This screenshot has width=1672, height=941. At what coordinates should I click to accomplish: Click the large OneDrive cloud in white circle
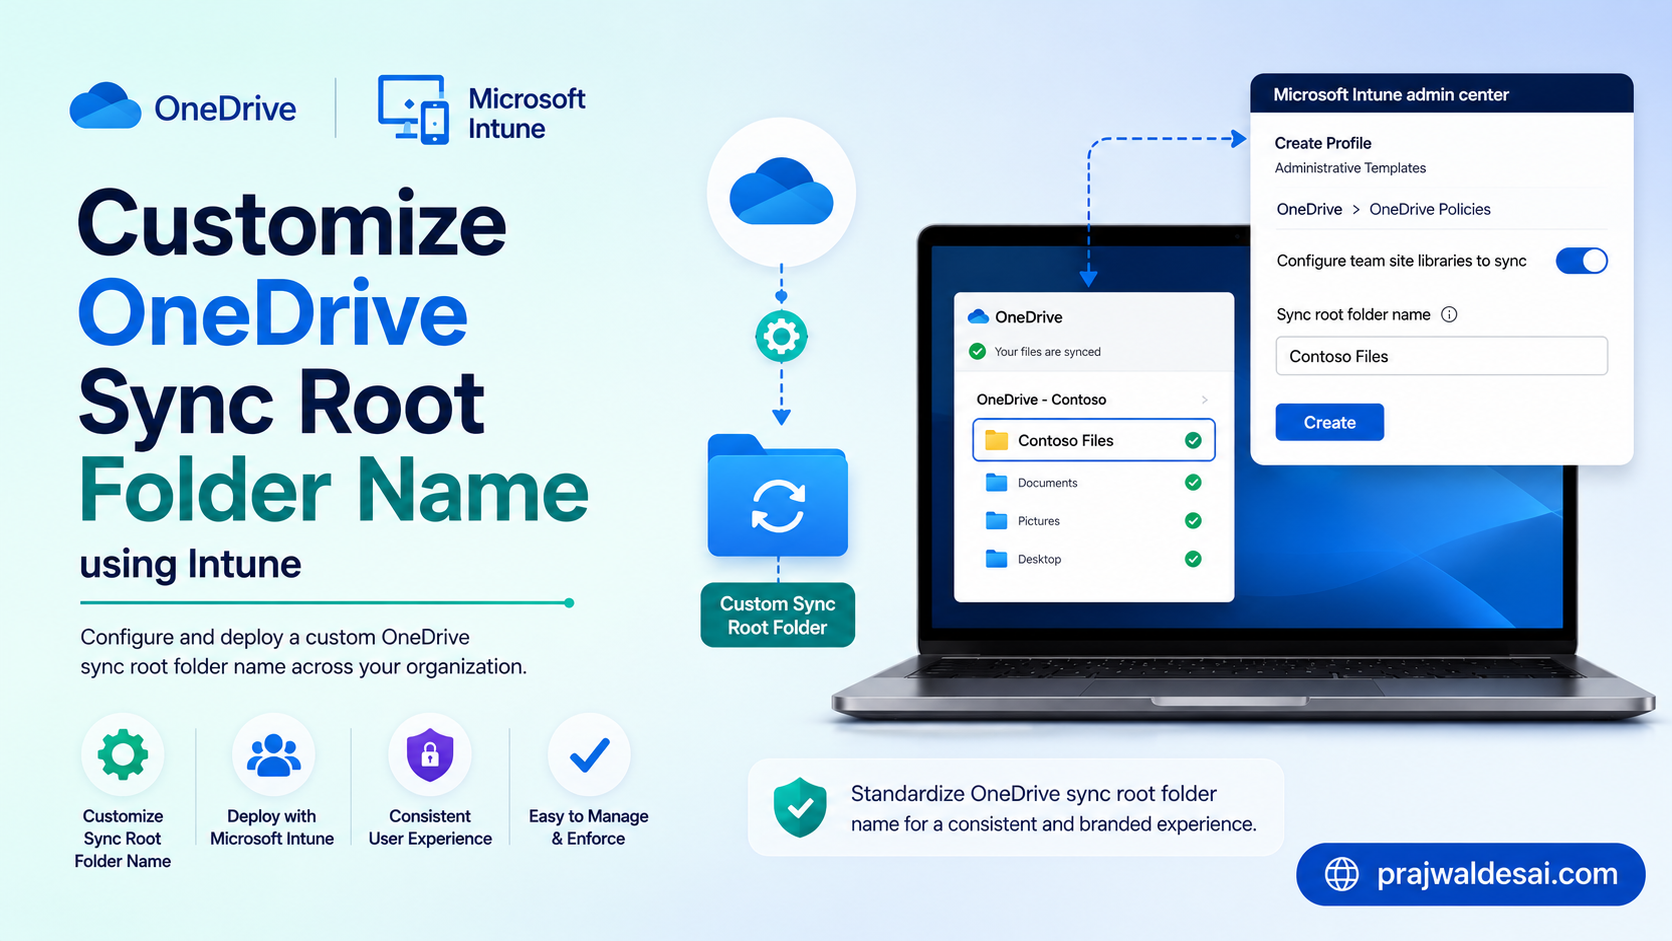click(x=781, y=191)
